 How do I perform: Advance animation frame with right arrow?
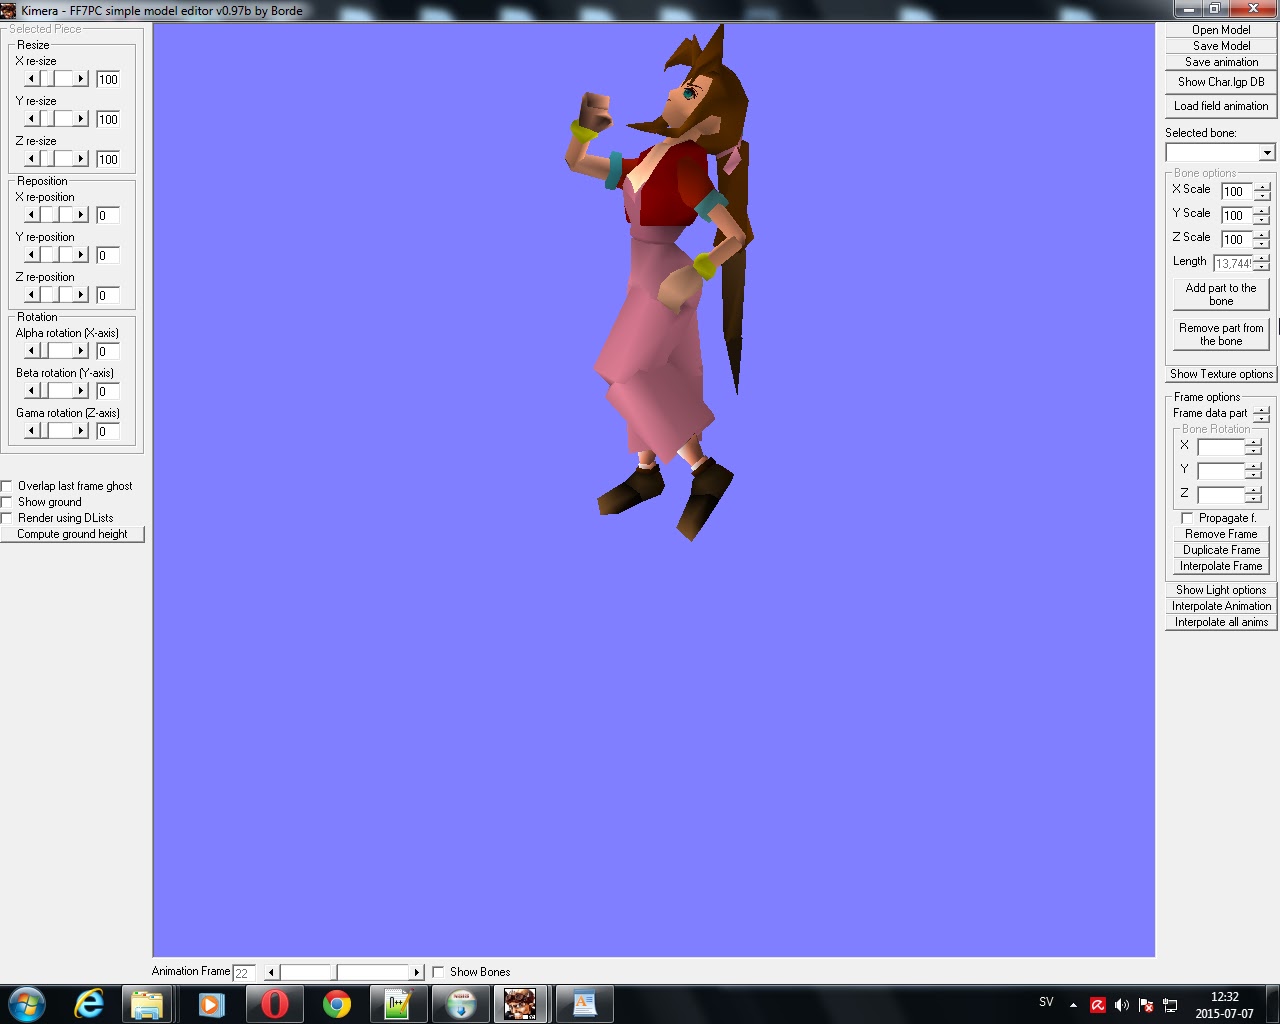[417, 972]
